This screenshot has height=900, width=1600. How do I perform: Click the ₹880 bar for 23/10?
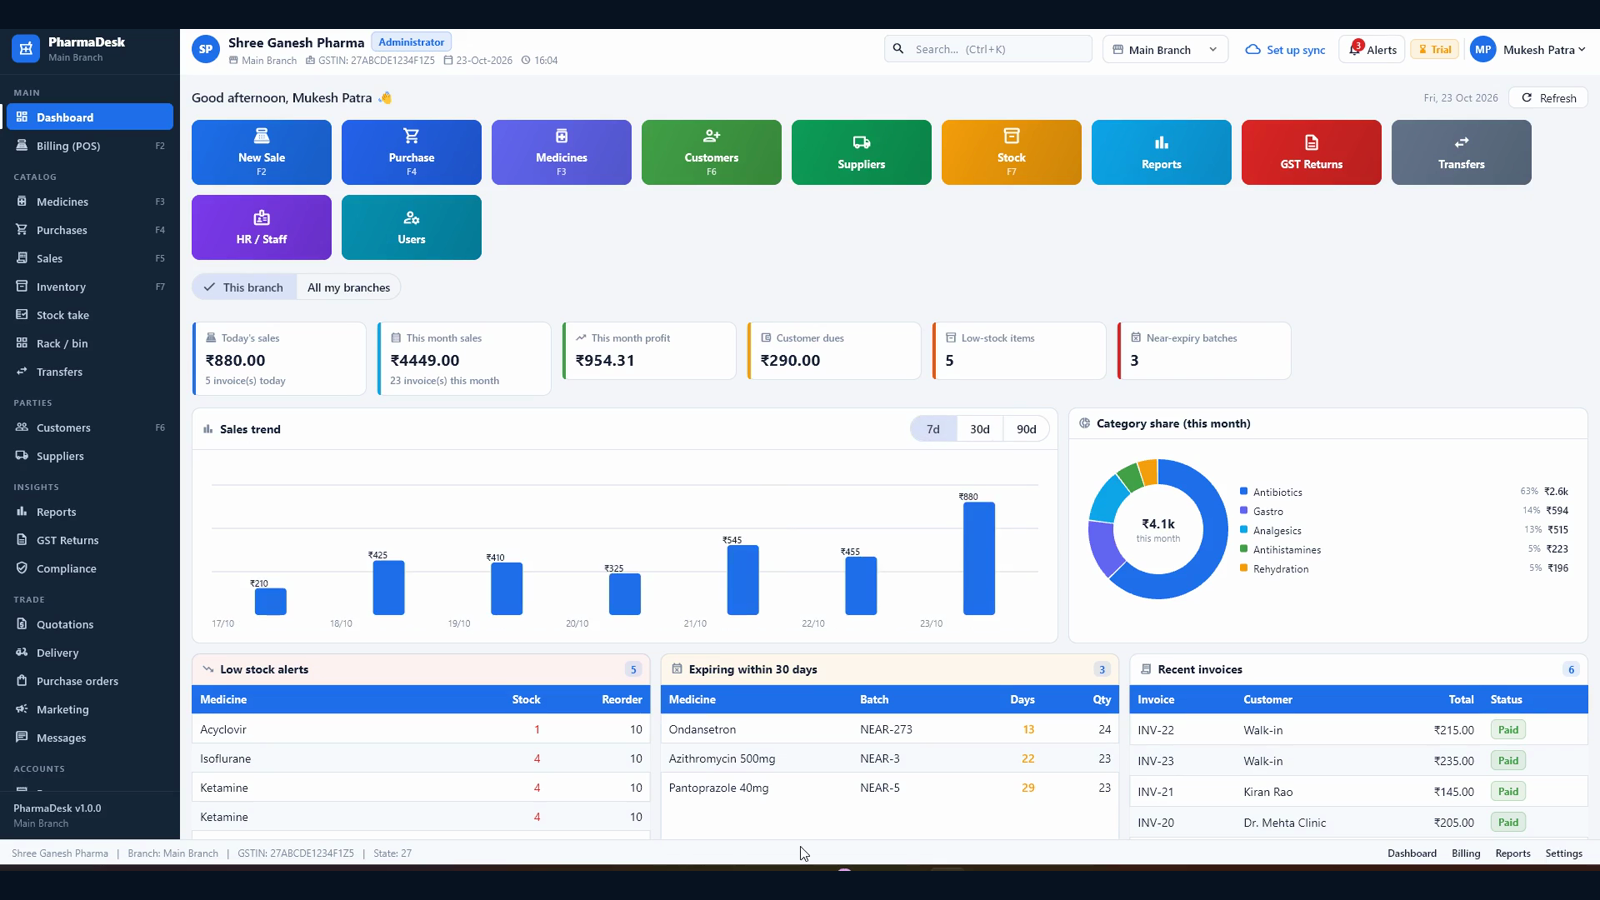click(979, 558)
